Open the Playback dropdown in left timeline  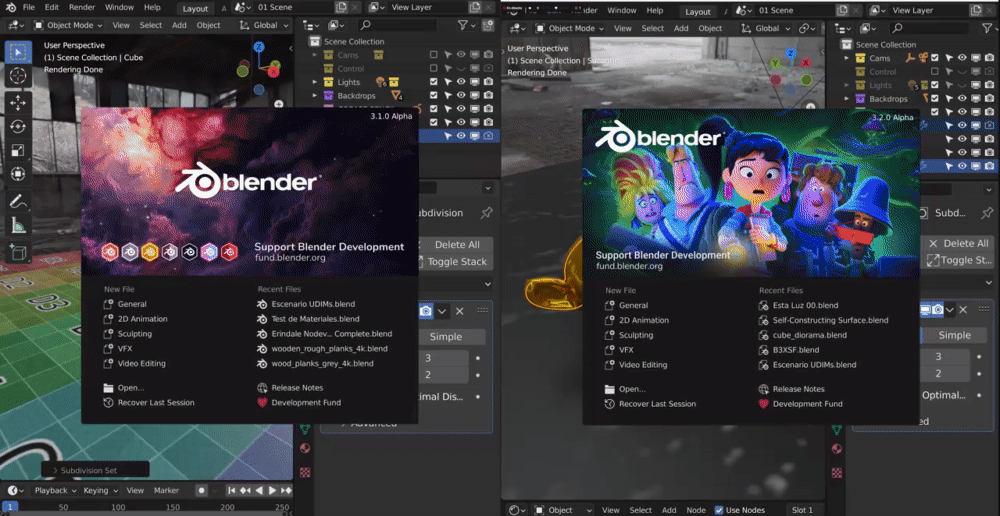[x=55, y=490]
